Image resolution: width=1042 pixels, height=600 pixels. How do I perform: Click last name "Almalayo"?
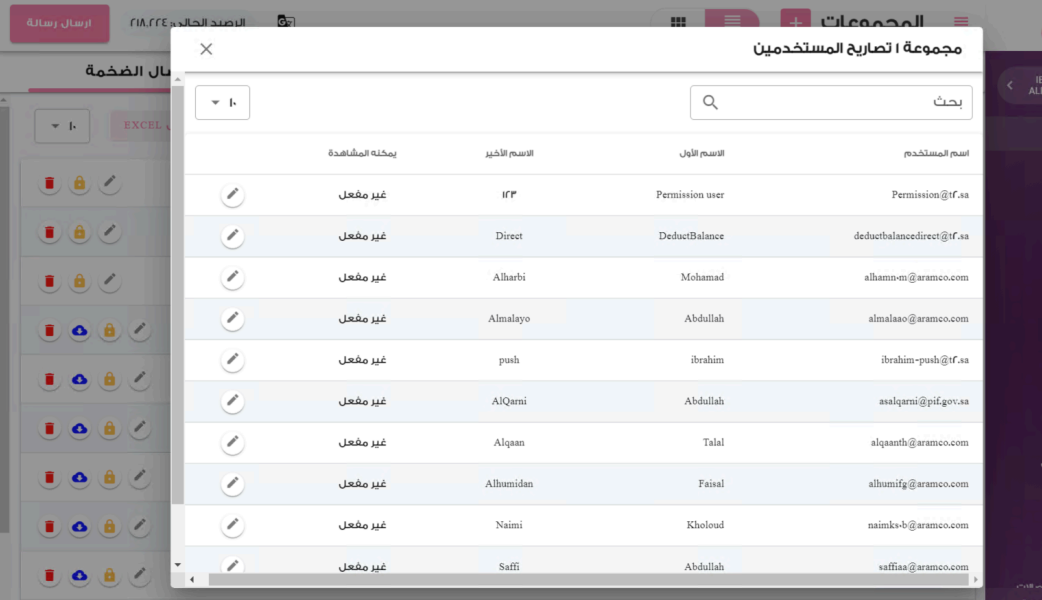509,318
